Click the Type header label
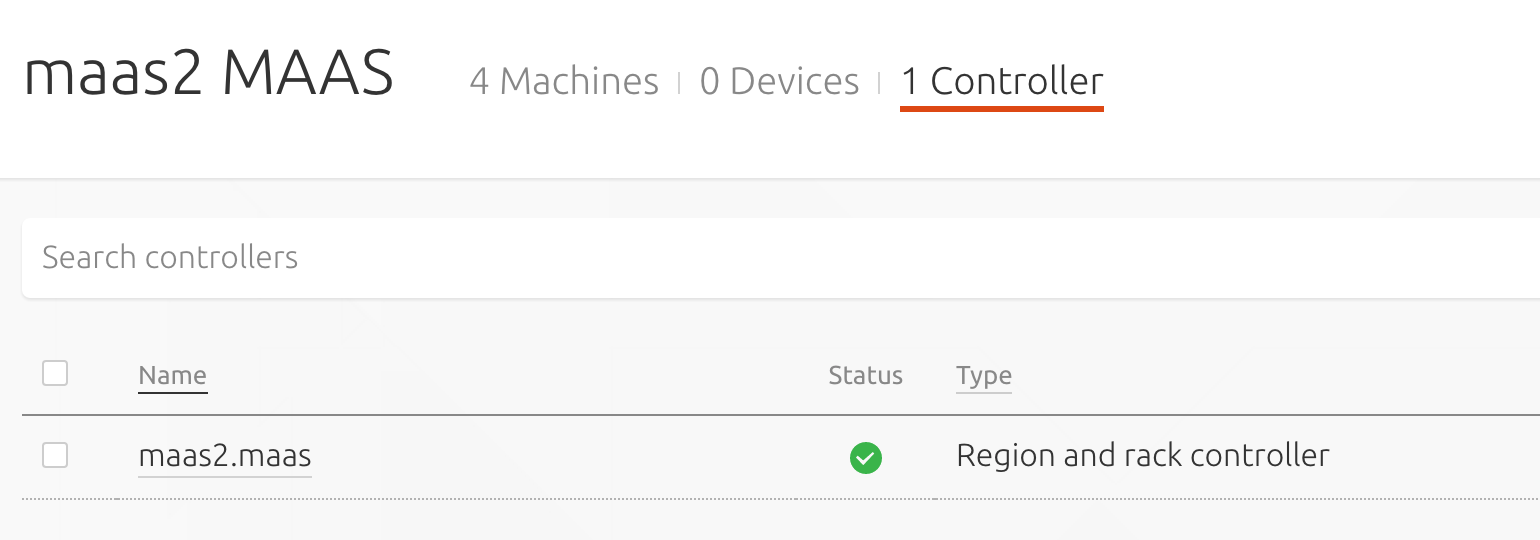This screenshot has width=1540, height=540. click(983, 376)
